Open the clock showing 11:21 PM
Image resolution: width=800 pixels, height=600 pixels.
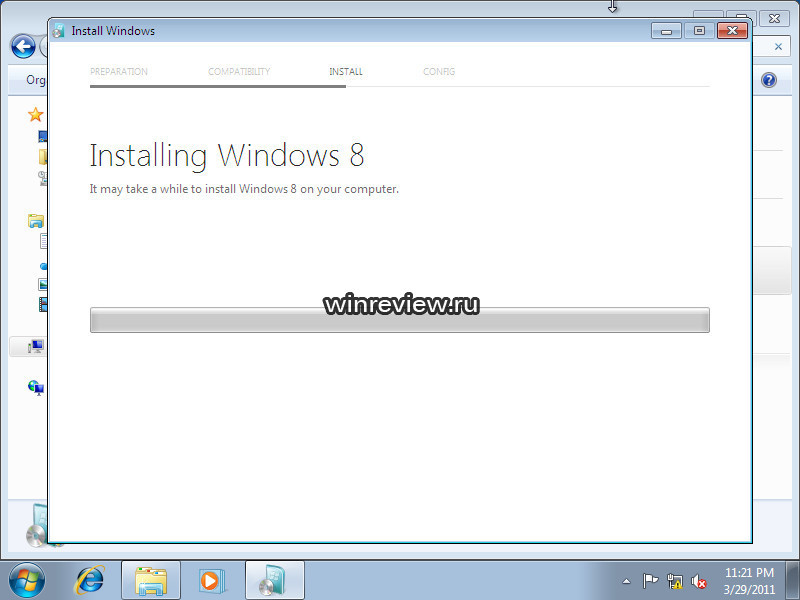[750, 580]
